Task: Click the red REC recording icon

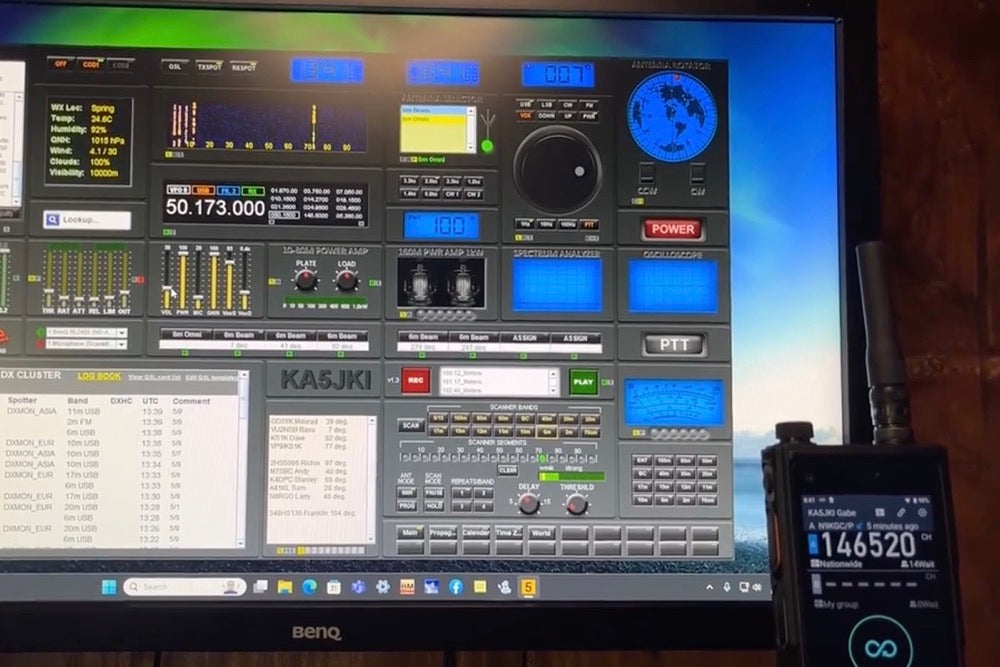Action: pos(415,380)
